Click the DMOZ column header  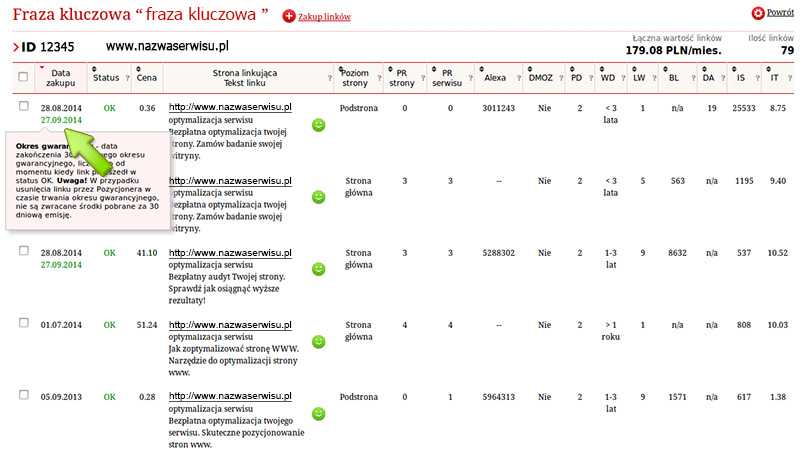[x=541, y=77]
